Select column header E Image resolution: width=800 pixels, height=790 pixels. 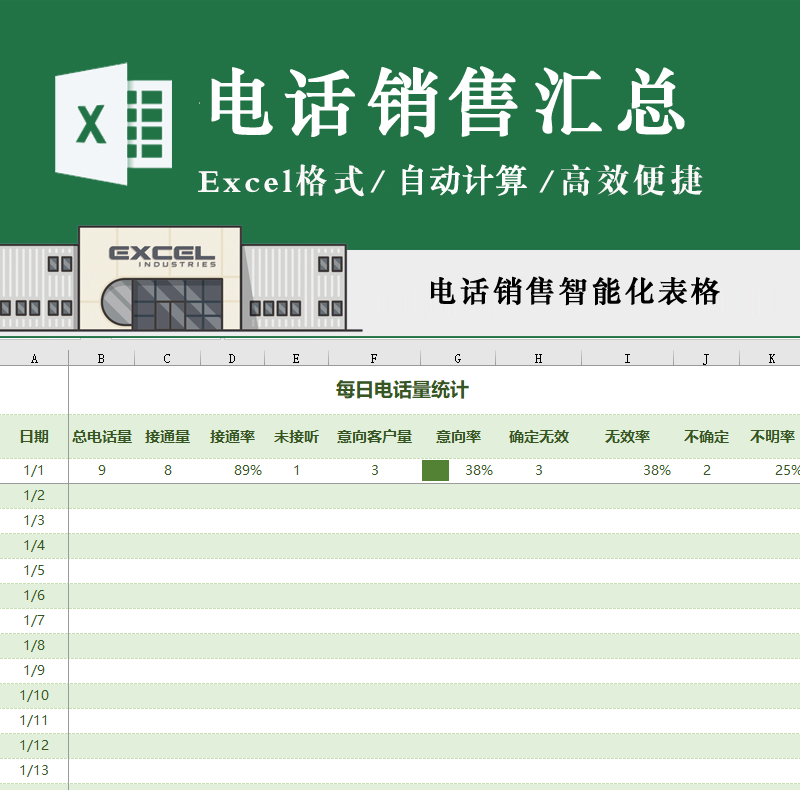click(x=295, y=357)
